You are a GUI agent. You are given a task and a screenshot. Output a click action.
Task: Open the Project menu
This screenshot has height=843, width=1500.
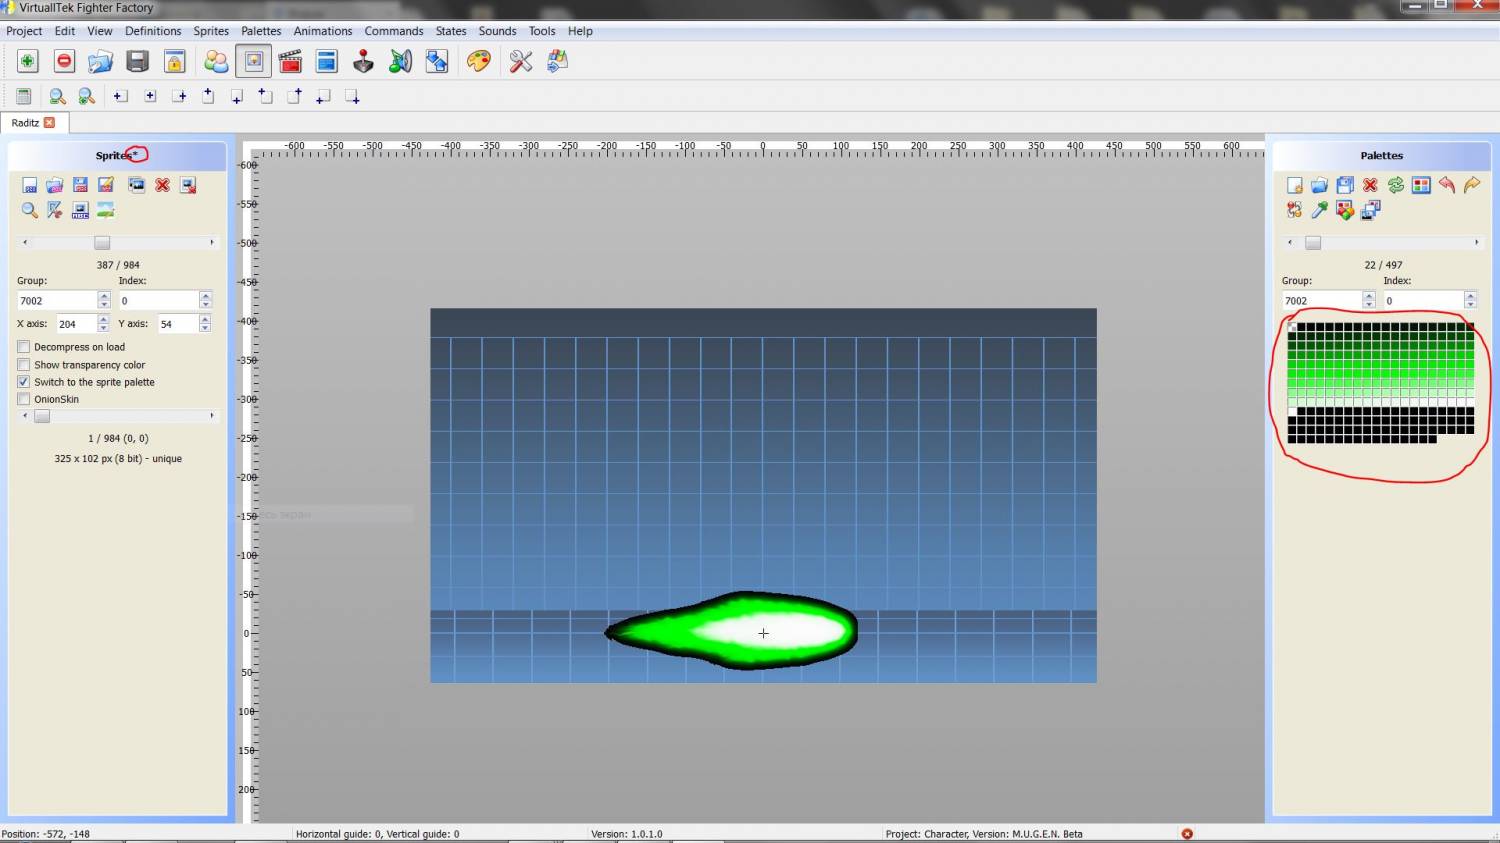tap(24, 31)
